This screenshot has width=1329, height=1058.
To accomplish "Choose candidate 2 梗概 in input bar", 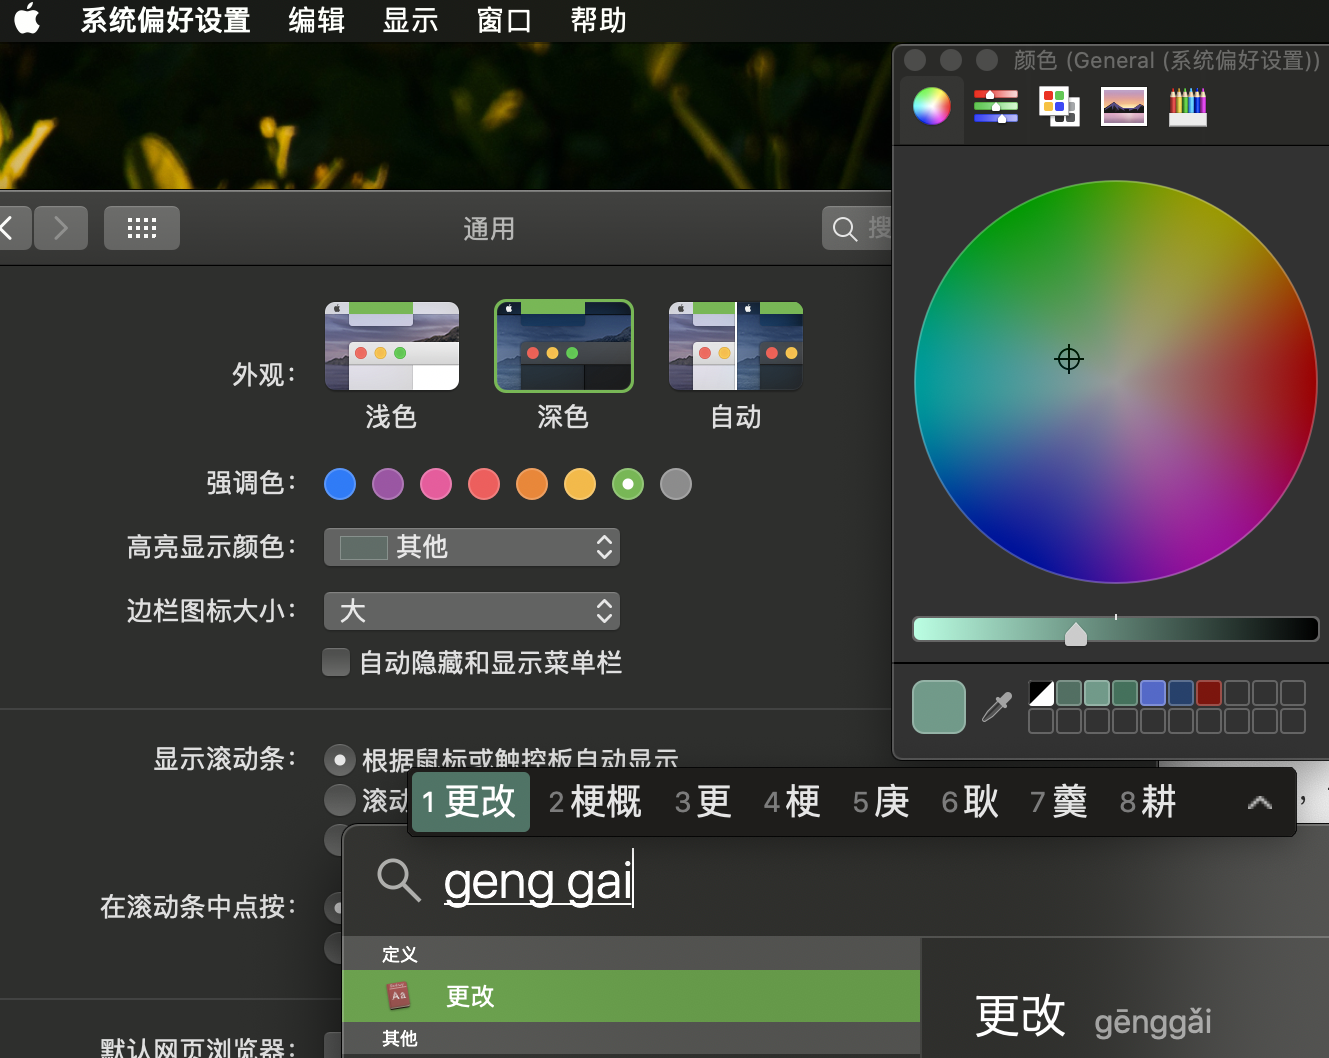I will (x=596, y=802).
